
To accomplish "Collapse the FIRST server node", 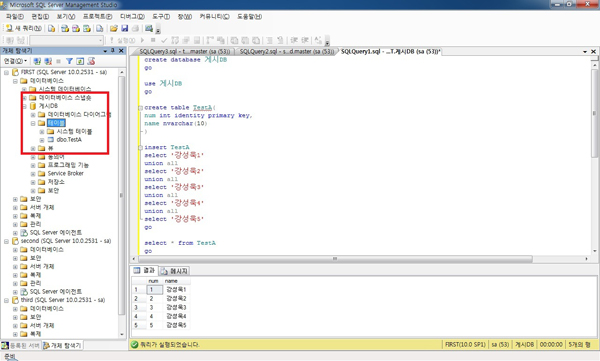I will click(7, 72).
